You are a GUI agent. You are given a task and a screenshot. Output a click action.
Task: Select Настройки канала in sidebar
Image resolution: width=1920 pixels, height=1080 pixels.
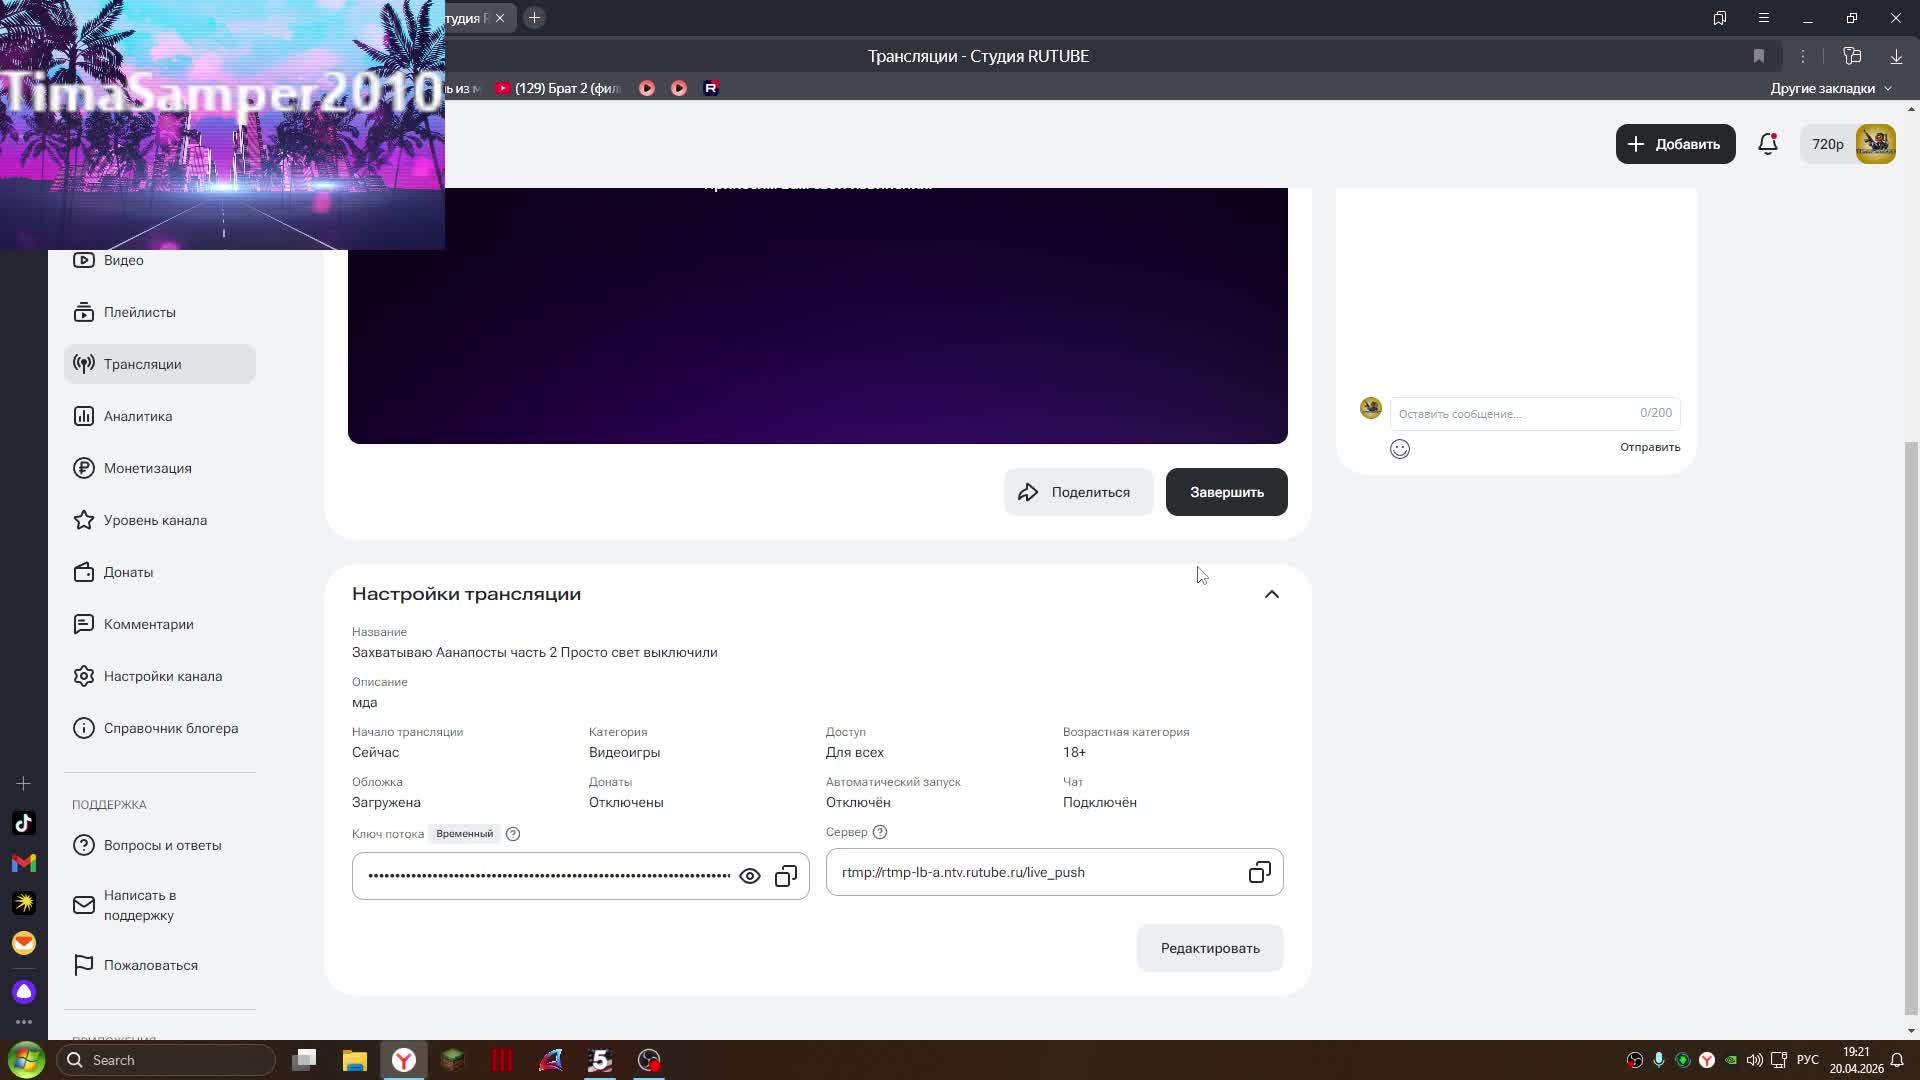click(x=162, y=676)
